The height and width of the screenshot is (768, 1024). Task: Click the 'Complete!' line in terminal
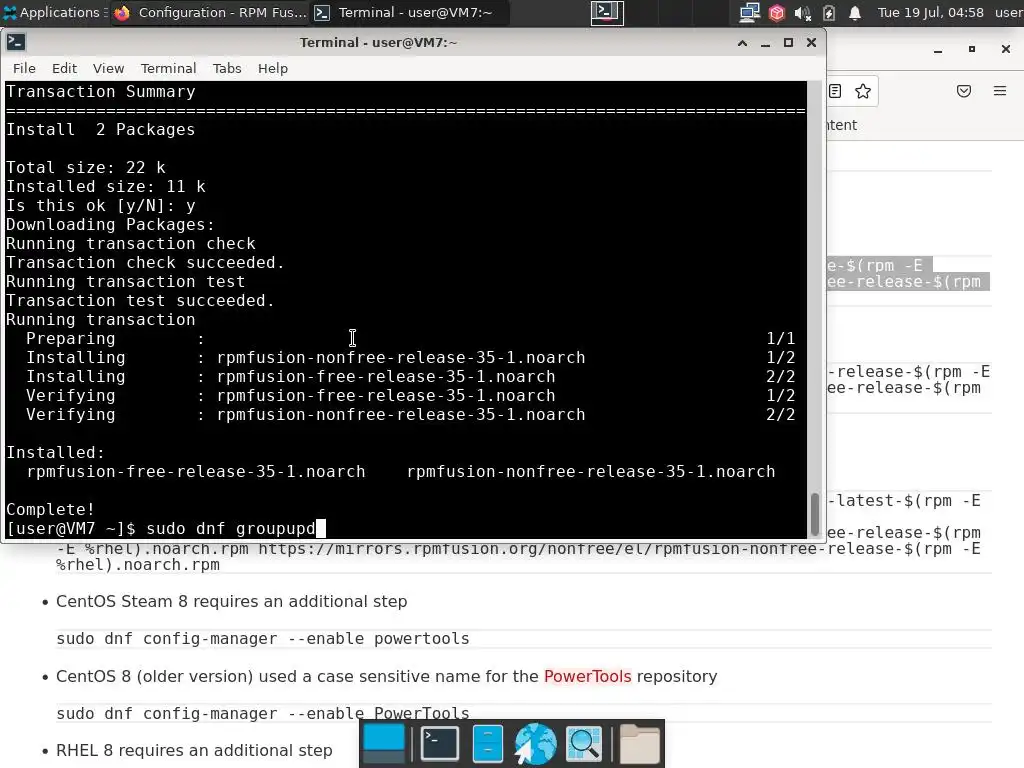50,509
